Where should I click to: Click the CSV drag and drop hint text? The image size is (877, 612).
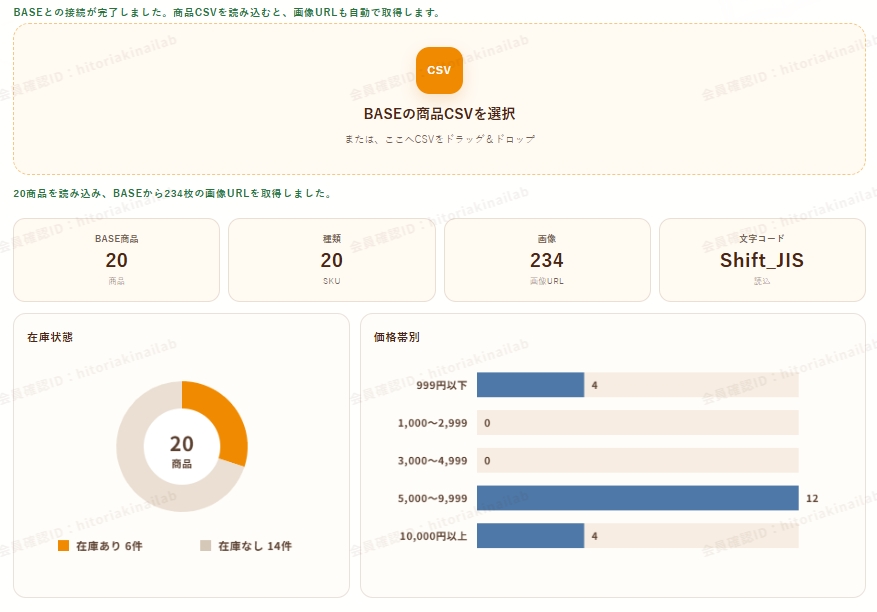[x=439, y=139]
